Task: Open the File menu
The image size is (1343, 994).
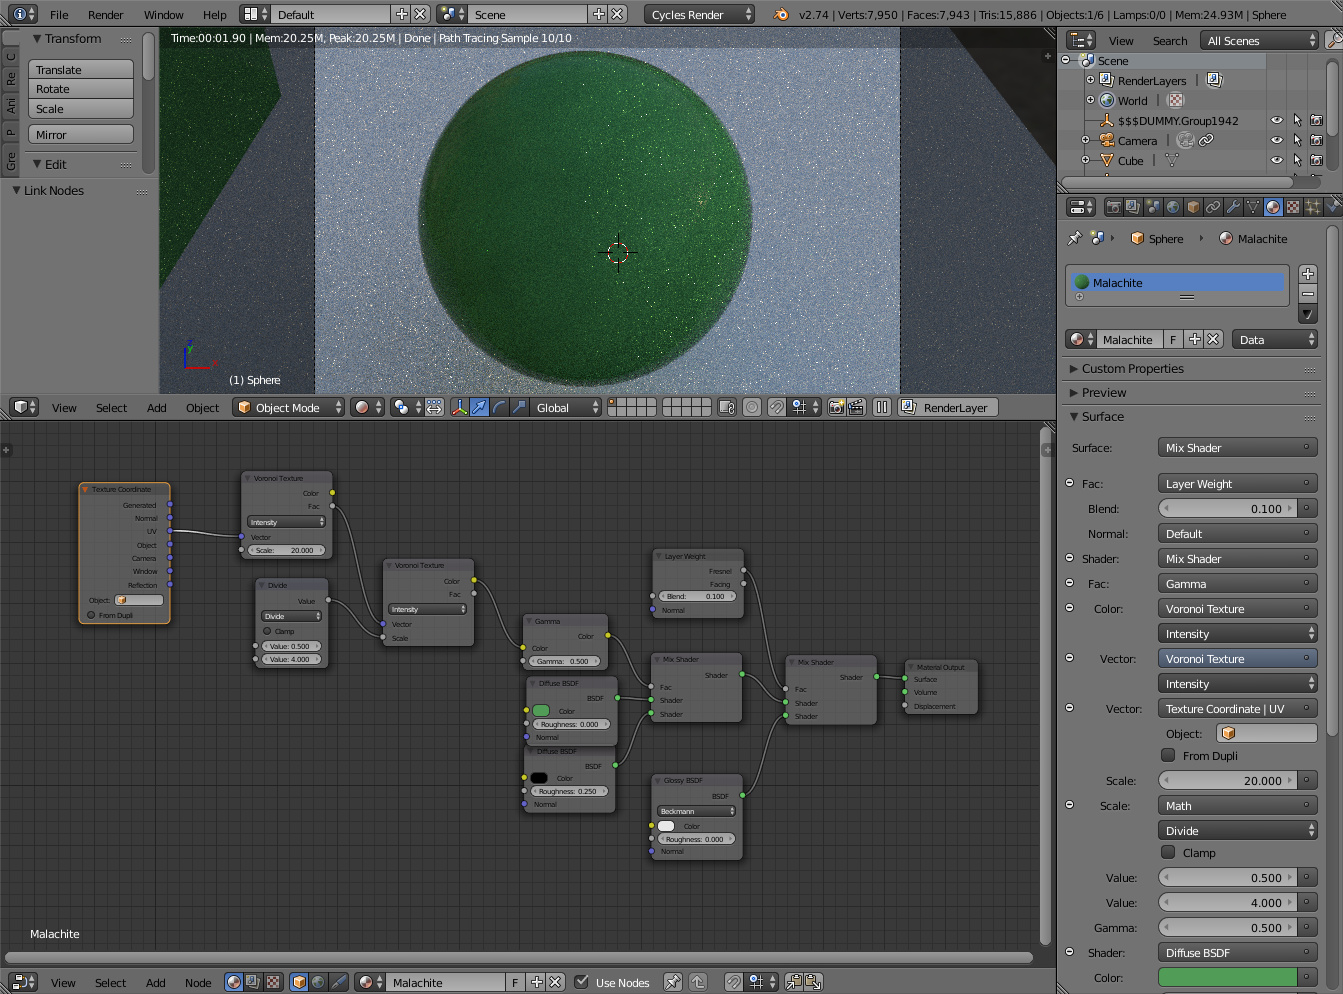Action: 59,15
